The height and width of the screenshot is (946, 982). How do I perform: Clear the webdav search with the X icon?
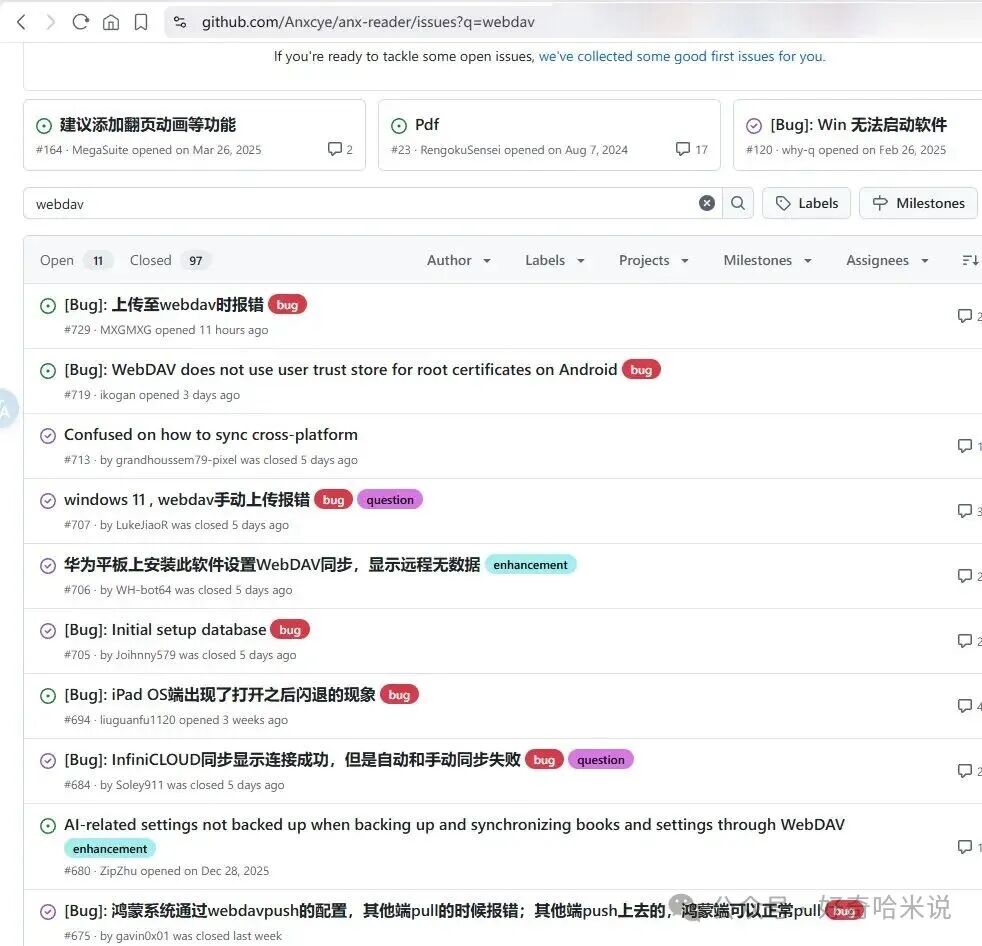(x=706, y=203)
